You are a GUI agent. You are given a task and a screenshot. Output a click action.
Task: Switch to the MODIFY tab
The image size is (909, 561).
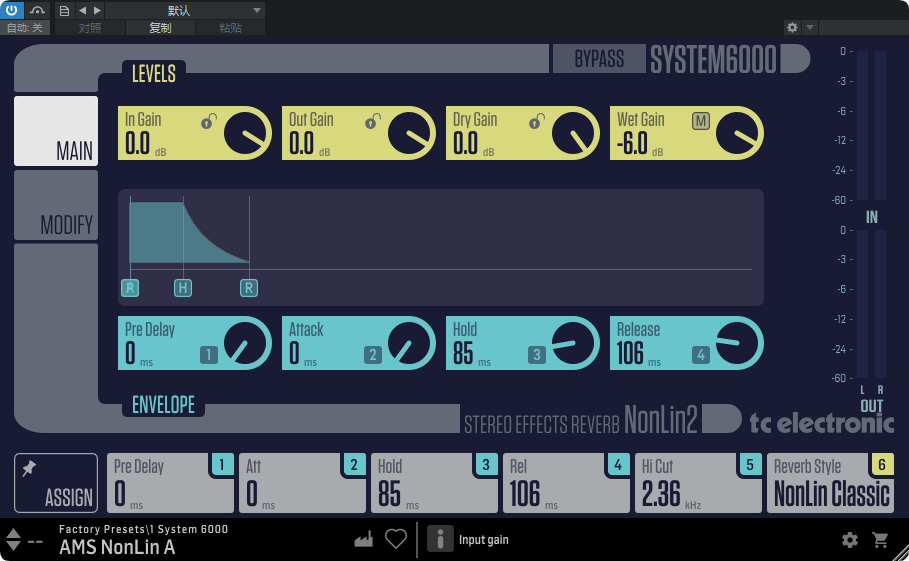pyautogui.click(x=56, y=205)
